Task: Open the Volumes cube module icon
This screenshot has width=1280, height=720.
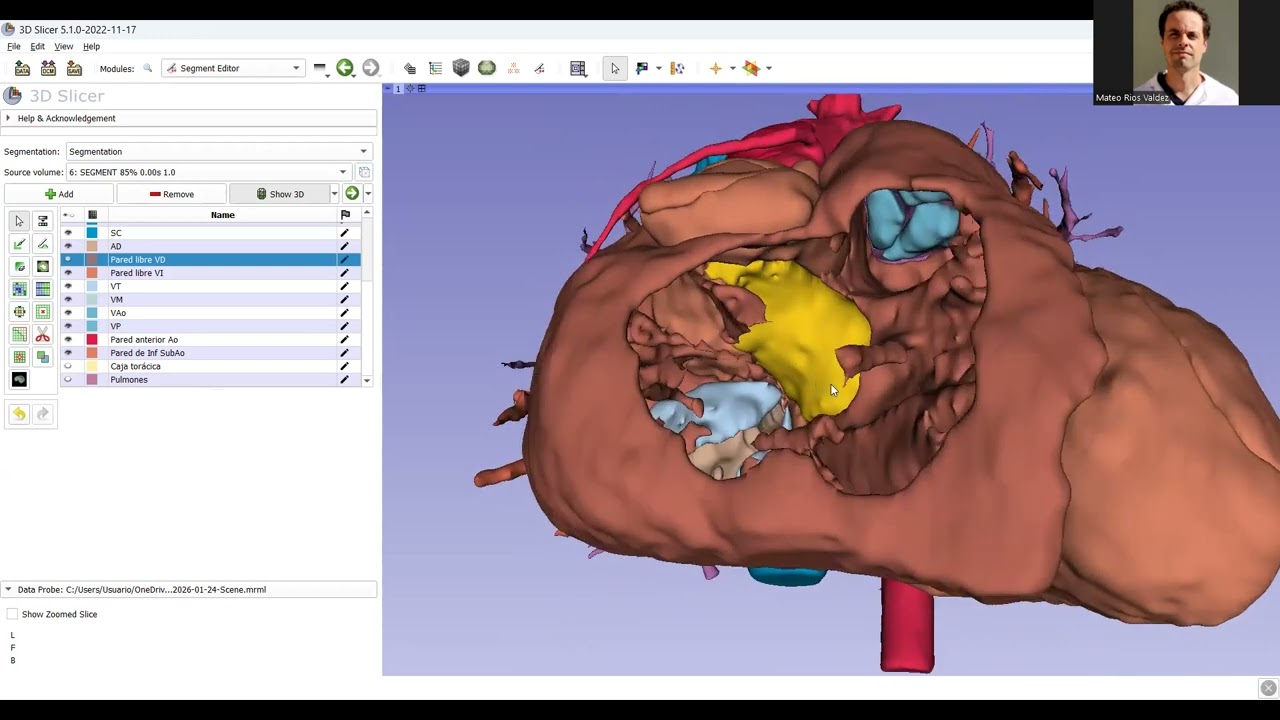Action: 461,68
